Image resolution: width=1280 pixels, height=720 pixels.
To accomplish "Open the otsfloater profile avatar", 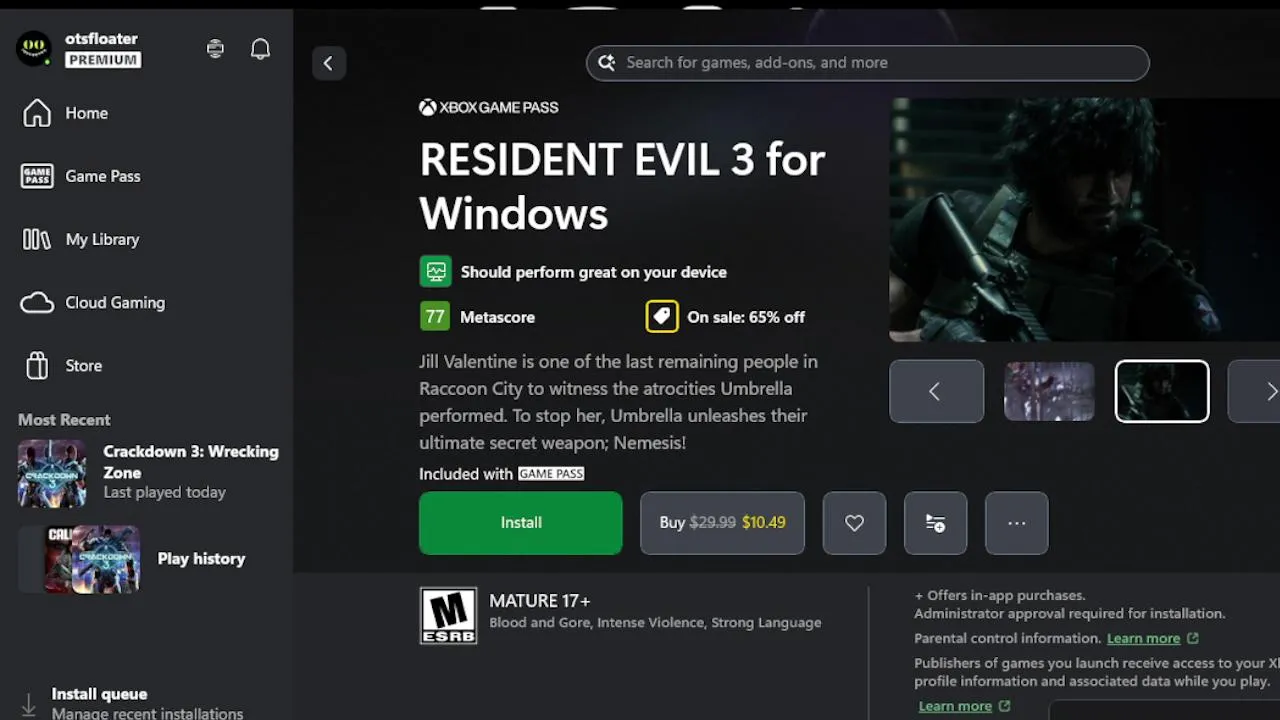I will tap(33, 48).
